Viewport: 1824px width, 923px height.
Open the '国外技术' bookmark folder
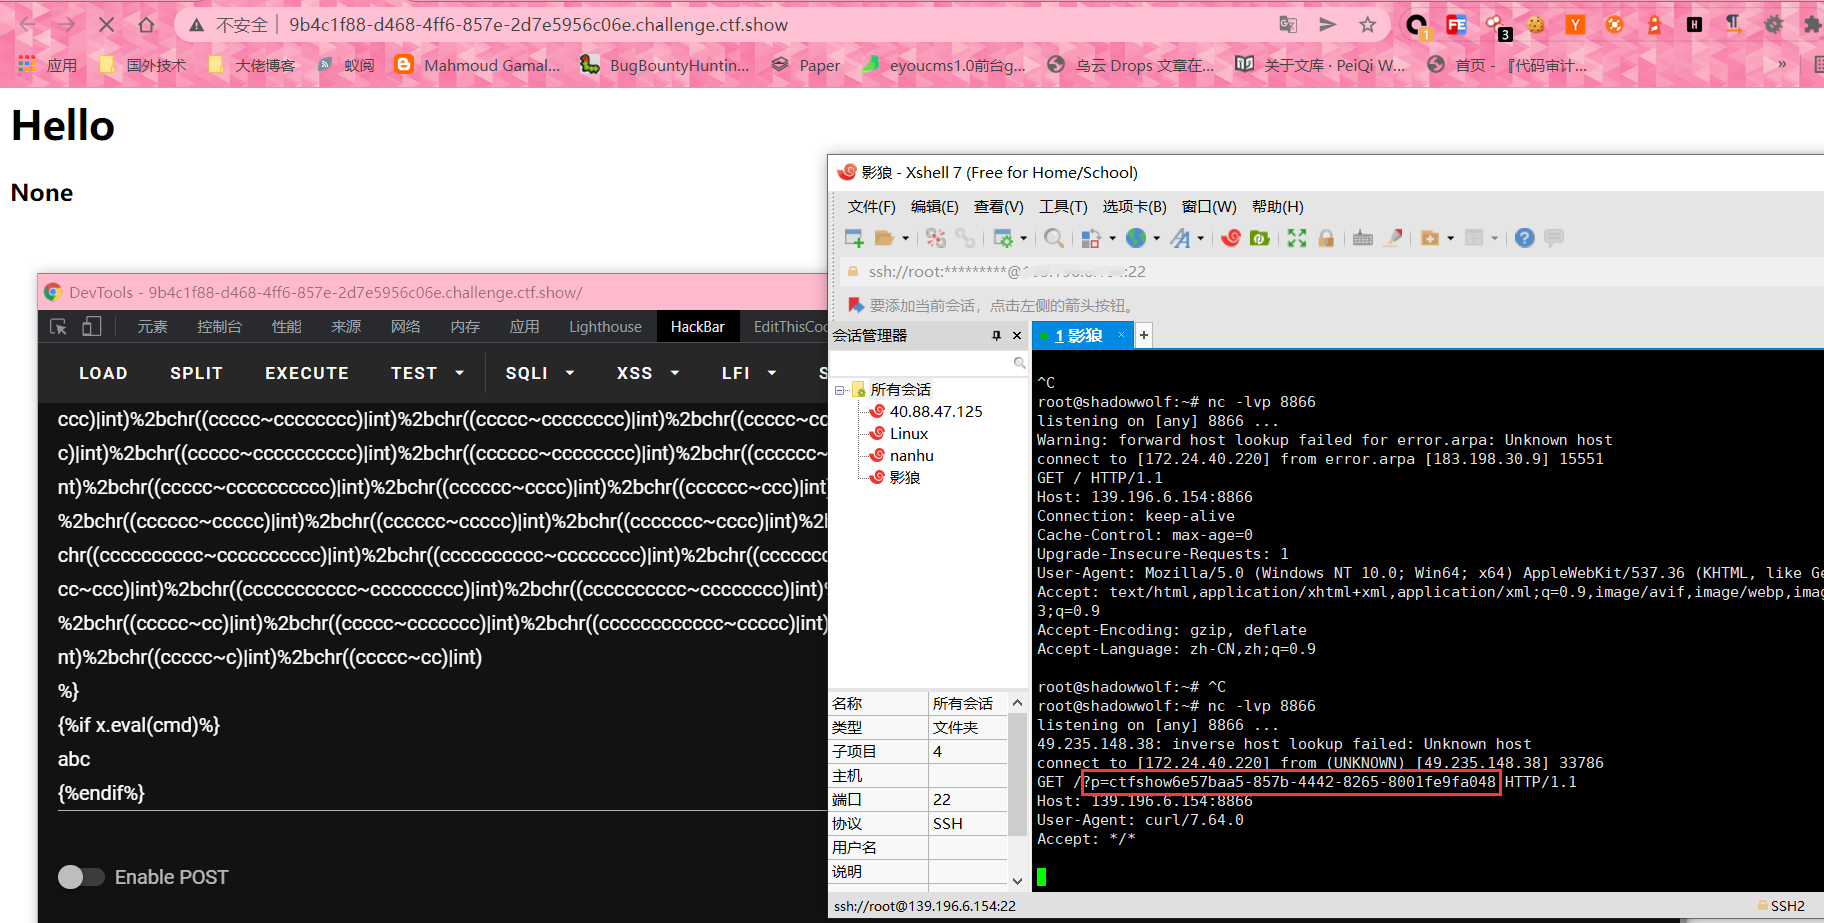click(143, 65)
